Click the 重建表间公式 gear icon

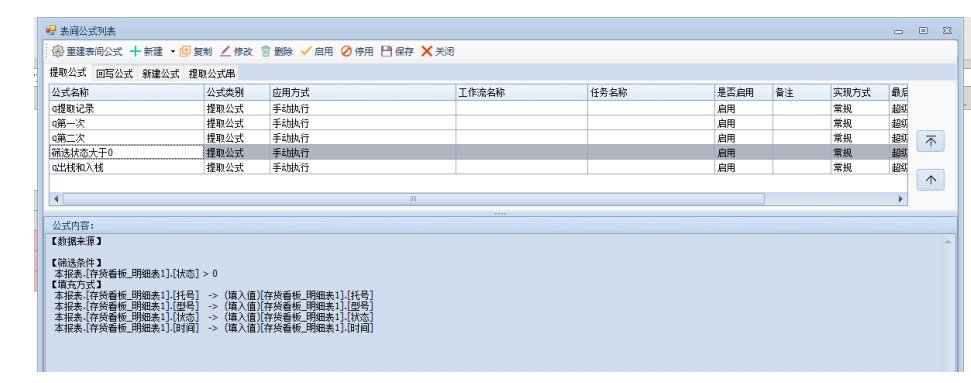point(58,51)
